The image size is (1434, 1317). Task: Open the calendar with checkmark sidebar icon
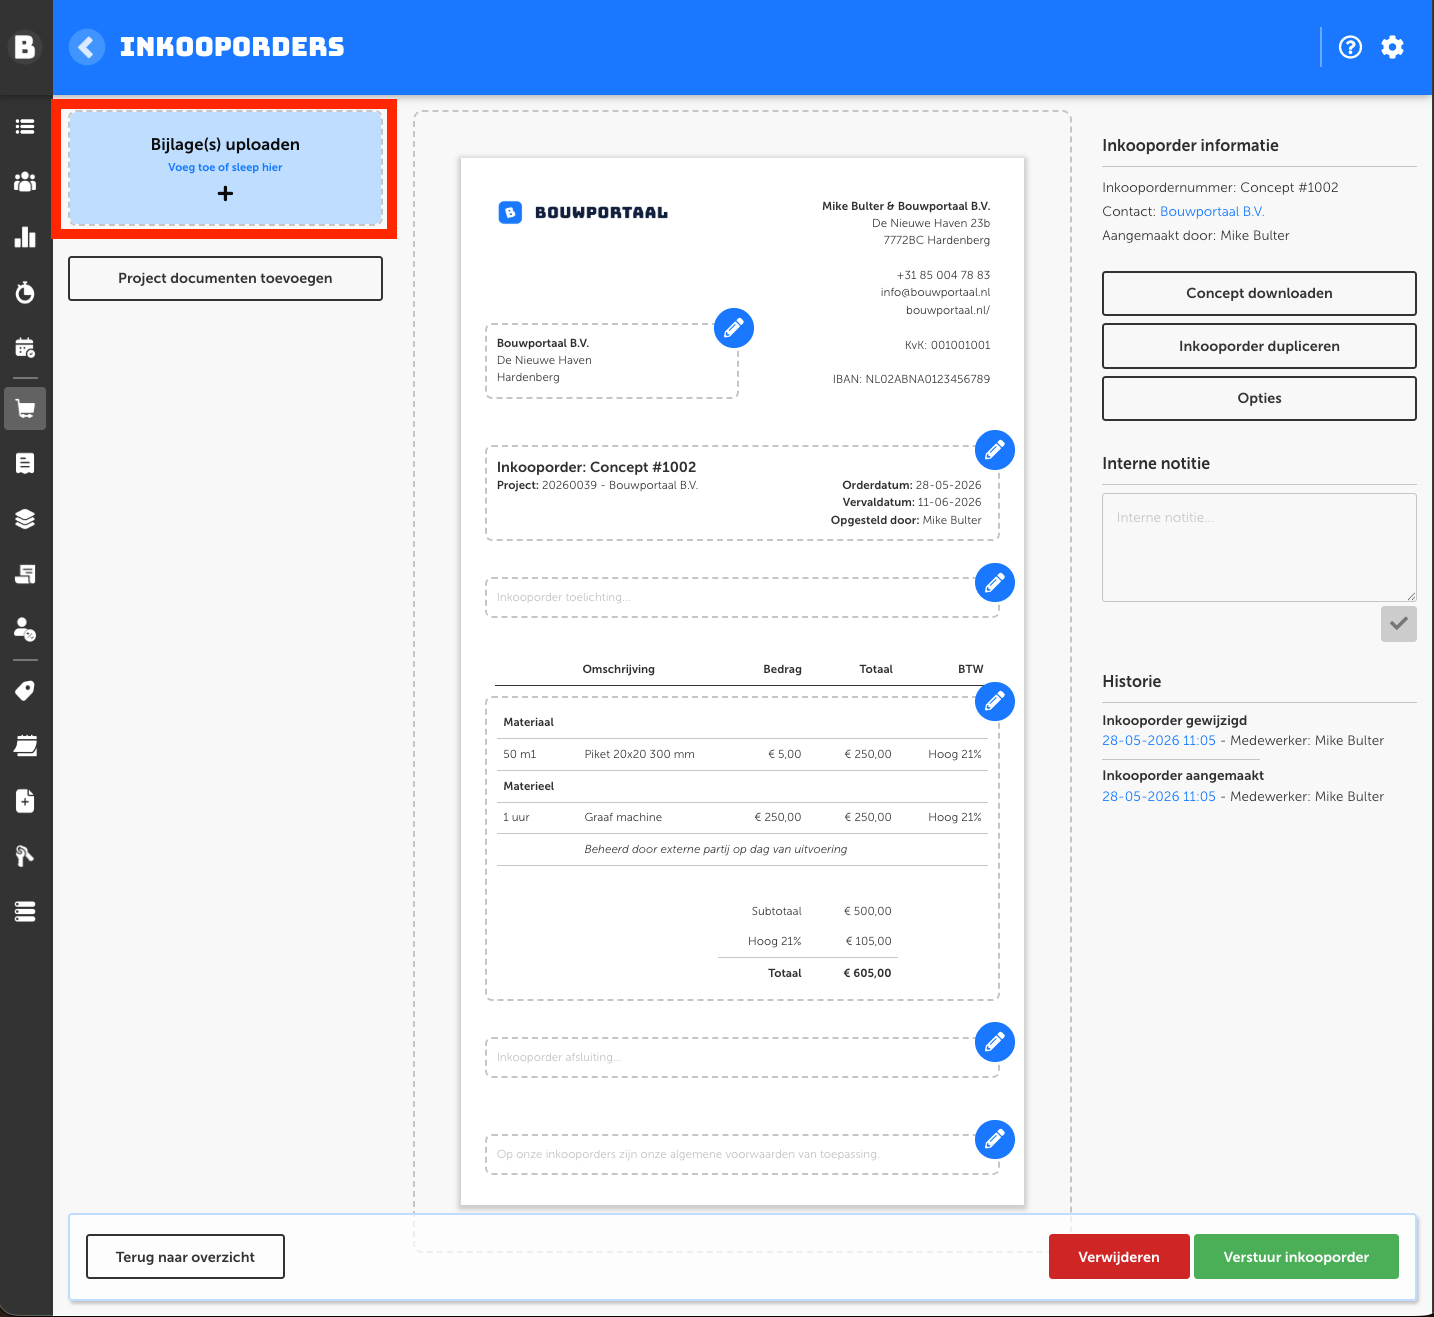(25, 347)
